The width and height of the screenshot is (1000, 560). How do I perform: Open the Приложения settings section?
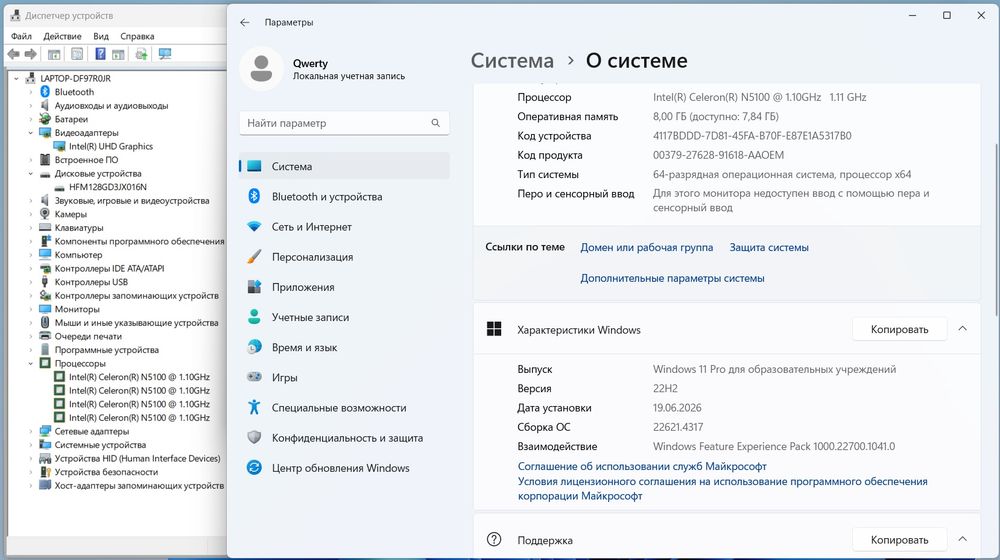click(344, 287)
